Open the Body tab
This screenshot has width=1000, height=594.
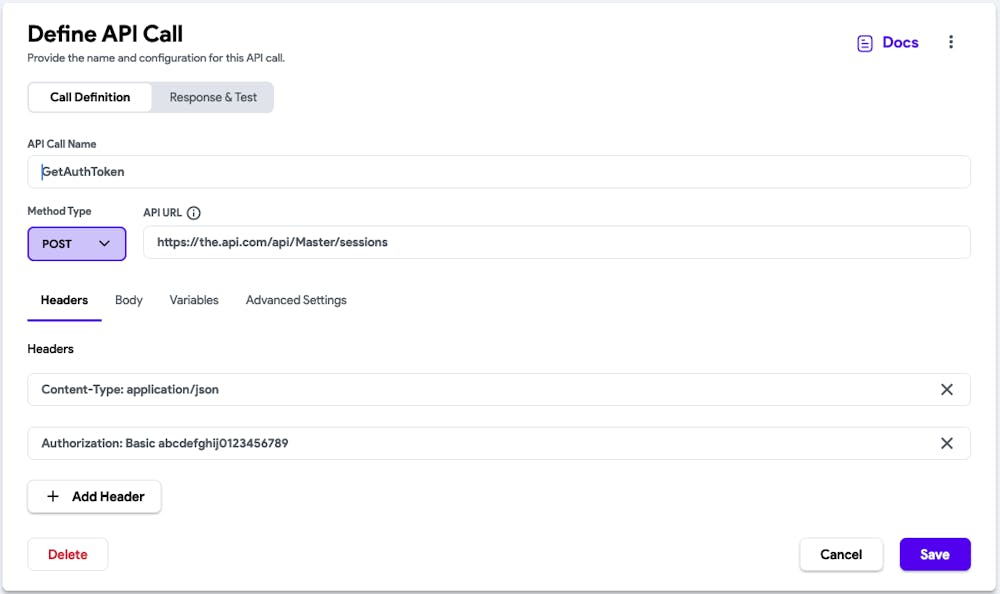[x=129, y=300]
